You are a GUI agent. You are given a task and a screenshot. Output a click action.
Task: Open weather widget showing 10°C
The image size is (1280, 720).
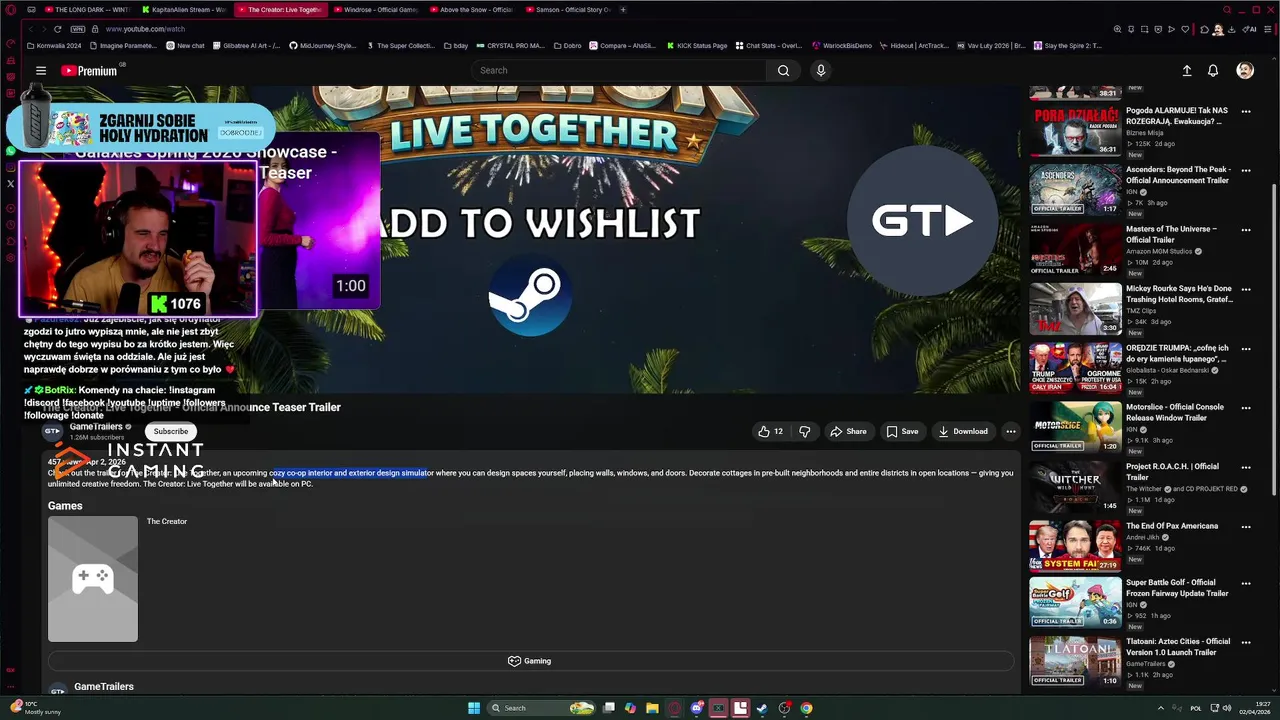pos(35,708)
